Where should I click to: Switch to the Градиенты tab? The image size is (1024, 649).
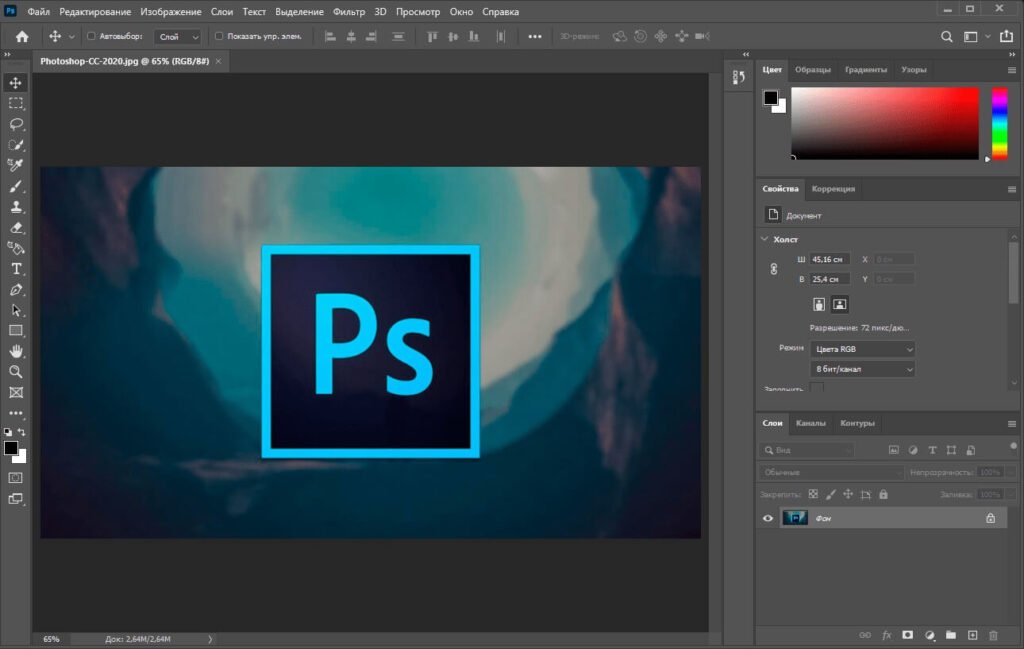[866, 69]
